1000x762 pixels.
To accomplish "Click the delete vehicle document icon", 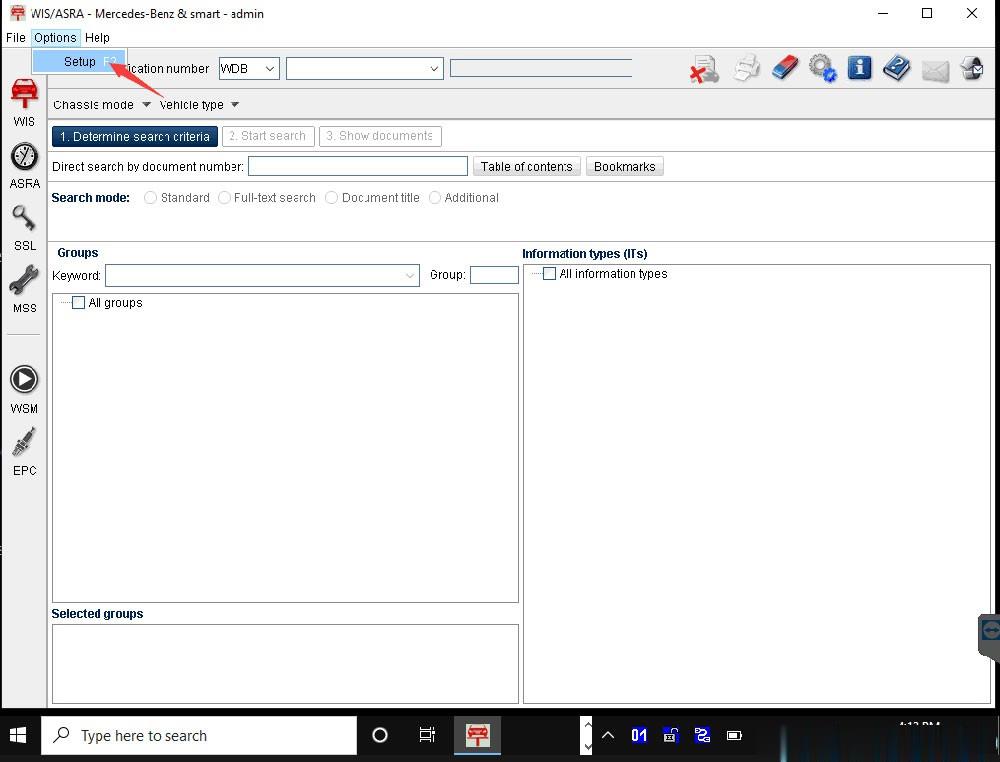I will click(705, 69).
